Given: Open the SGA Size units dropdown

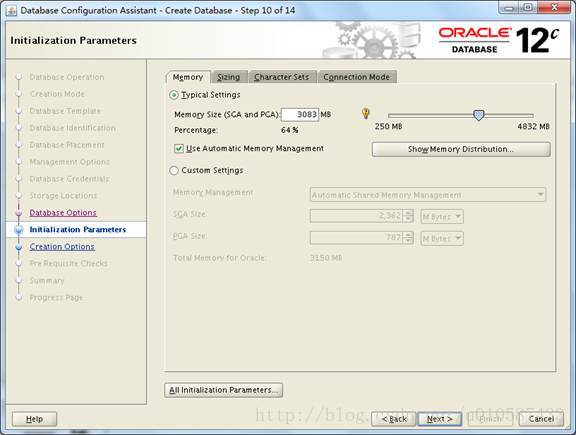Looking at the screenshot, I should (442, 216).
